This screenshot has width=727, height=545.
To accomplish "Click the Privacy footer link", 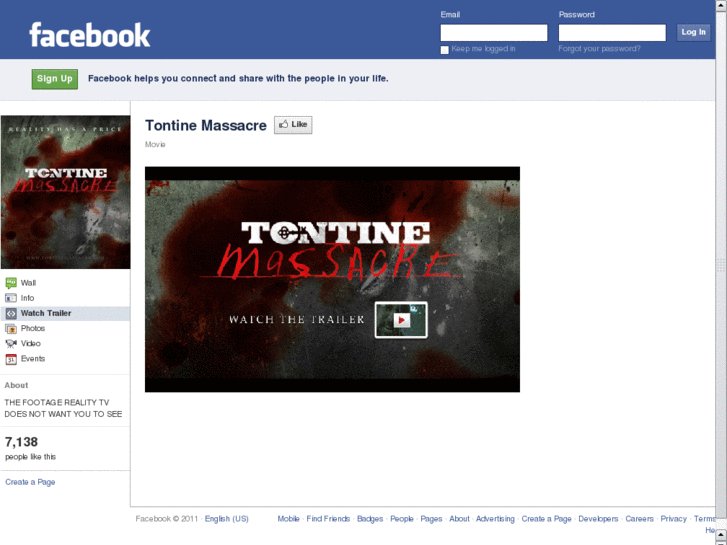I will pyautogui.click(x=674, y=519).
